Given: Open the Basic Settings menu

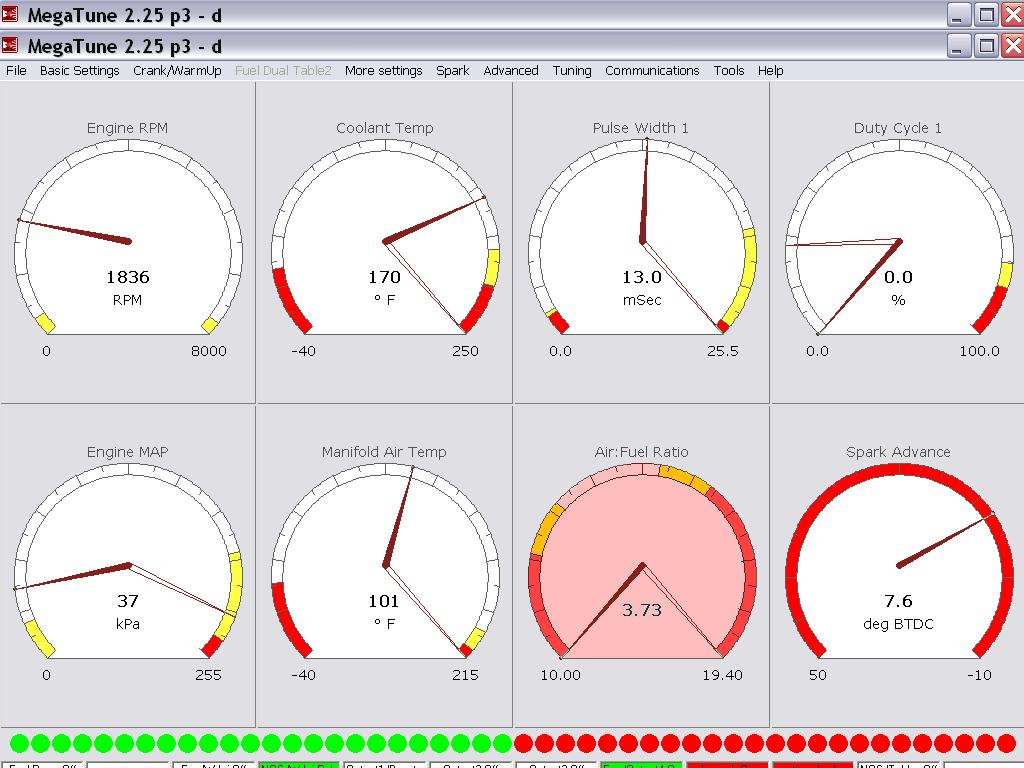Looking at the screenshot, I should tap(79, 71).
